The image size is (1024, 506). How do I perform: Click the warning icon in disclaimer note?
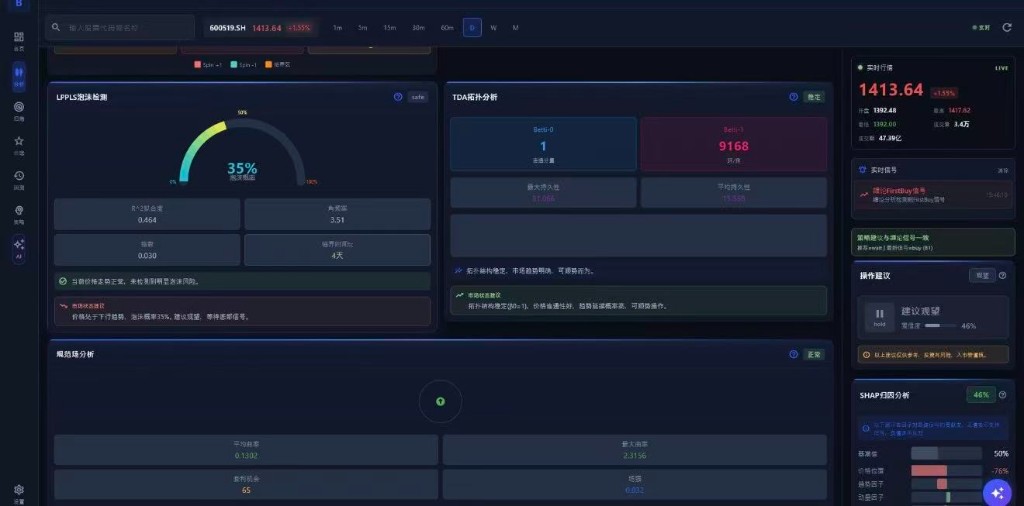[x=867, y=355]
